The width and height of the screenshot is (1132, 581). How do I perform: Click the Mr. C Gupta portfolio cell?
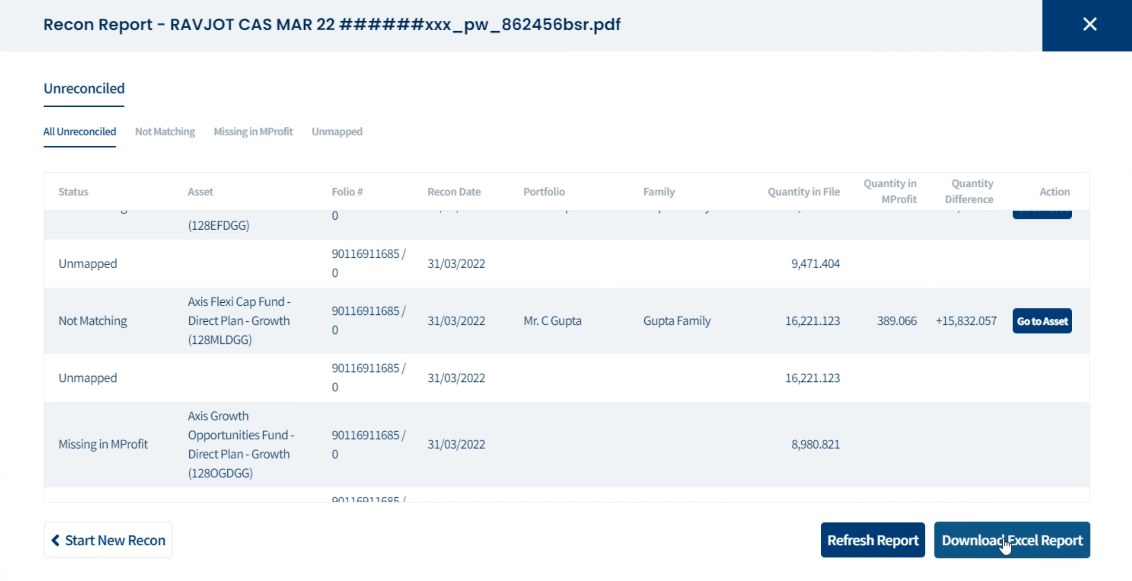pyautogui.click(x=552, y=321)
